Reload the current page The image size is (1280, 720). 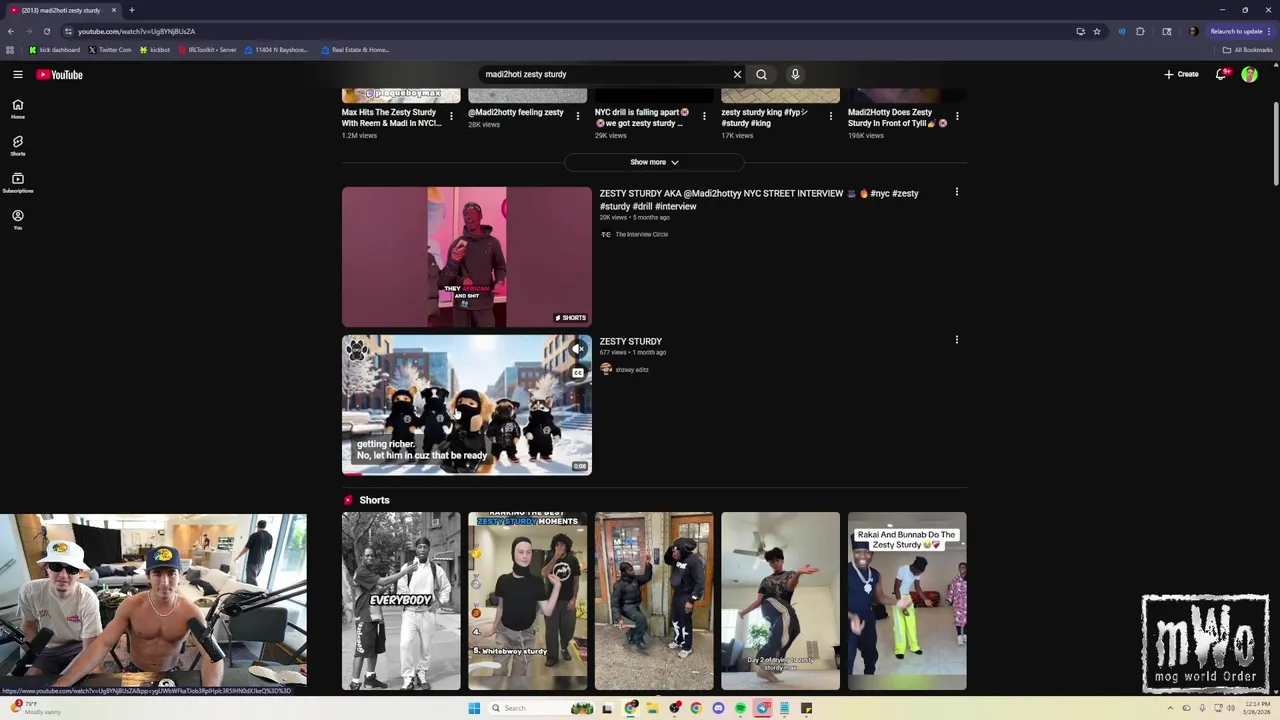(46, 31)
